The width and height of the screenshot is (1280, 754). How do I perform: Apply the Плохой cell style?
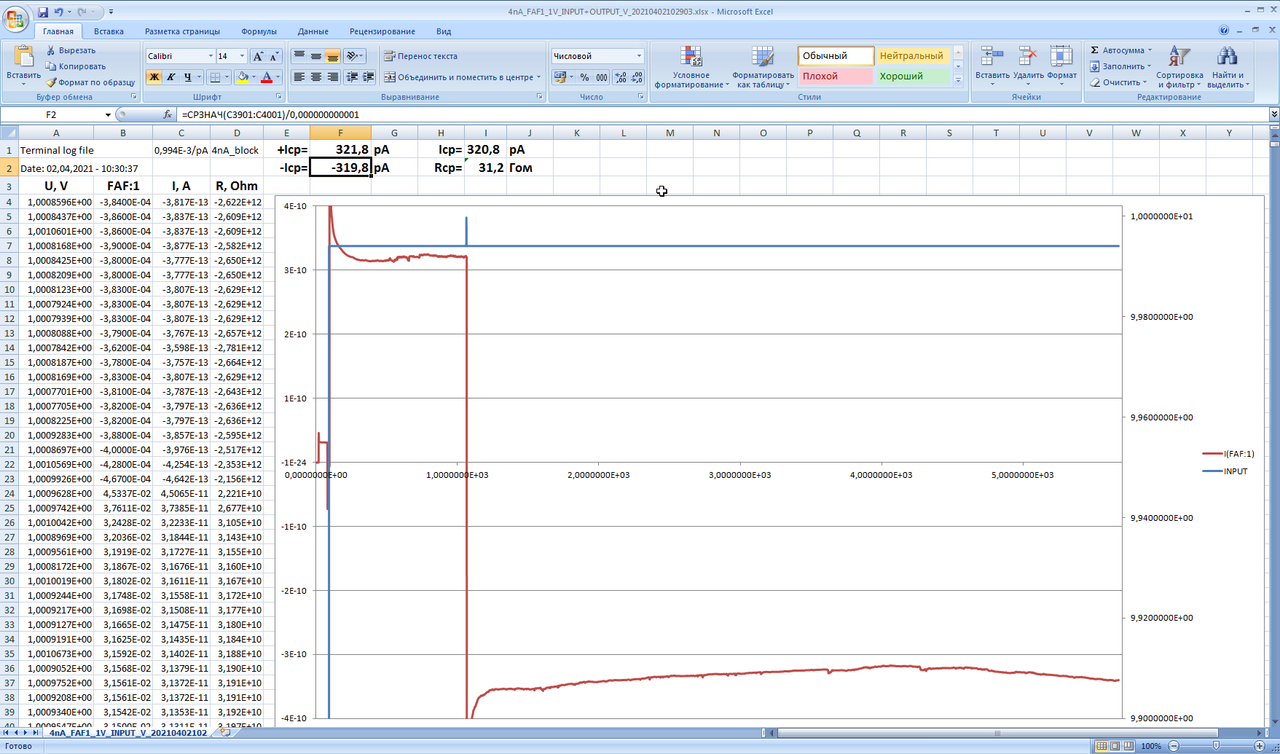point(835,76)
